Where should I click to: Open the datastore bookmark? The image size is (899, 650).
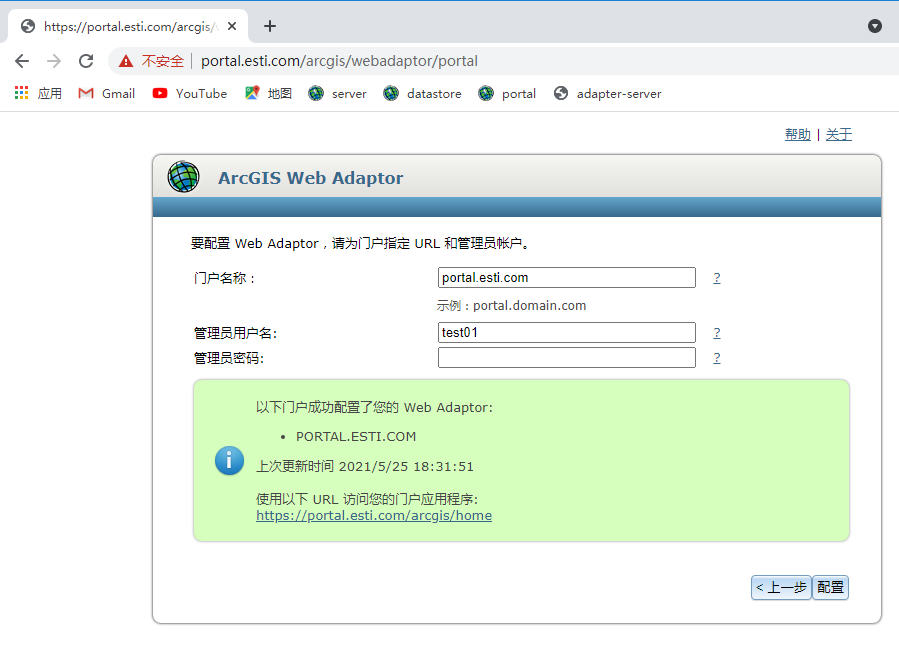[422, 93]
